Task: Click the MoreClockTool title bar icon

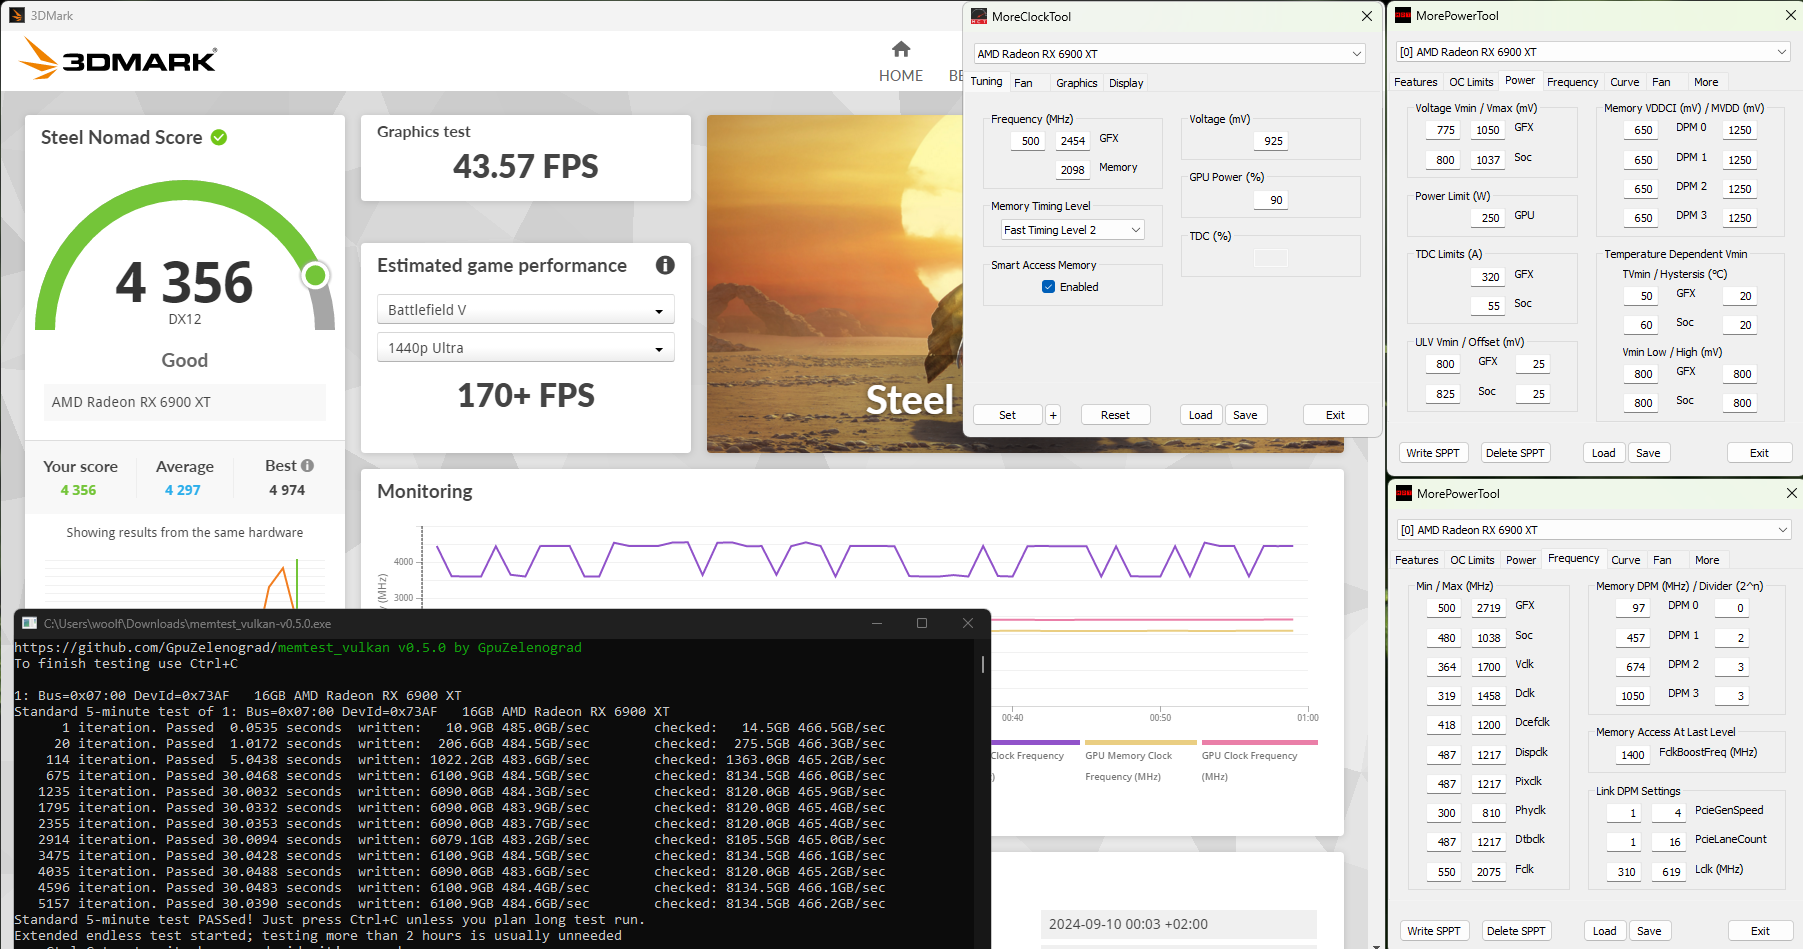Action: 979,16
